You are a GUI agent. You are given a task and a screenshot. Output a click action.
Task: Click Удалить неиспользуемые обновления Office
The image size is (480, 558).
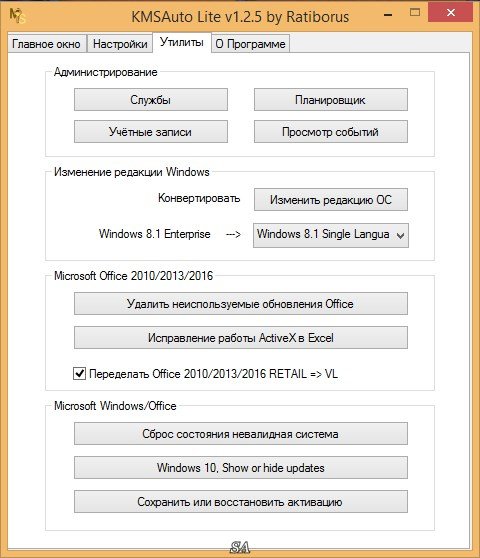pos(241,304)
